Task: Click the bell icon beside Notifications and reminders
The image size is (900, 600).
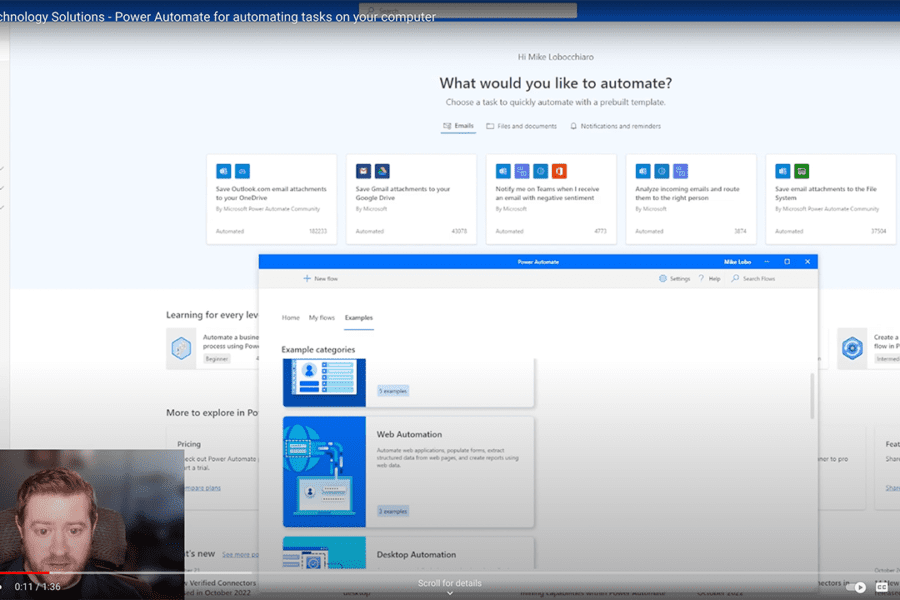Action: point(573,126)
